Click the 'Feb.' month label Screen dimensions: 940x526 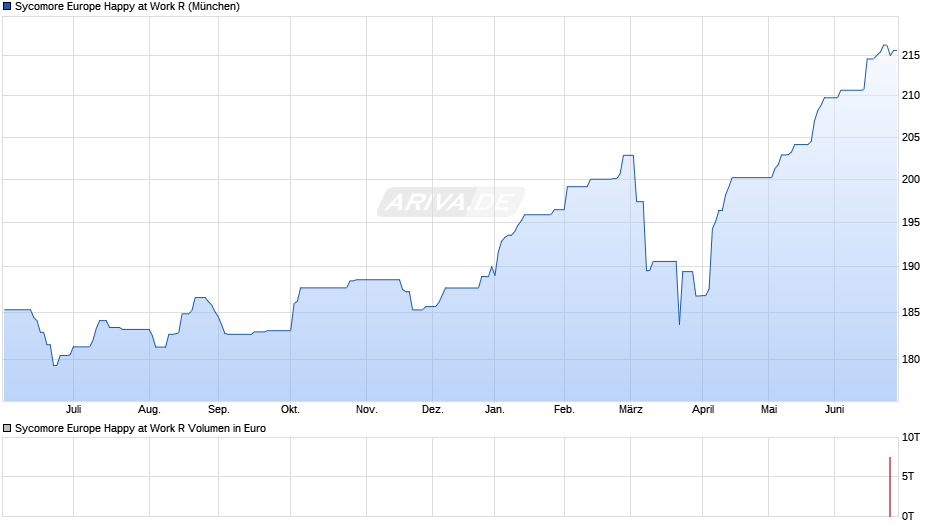coord(564,410)
